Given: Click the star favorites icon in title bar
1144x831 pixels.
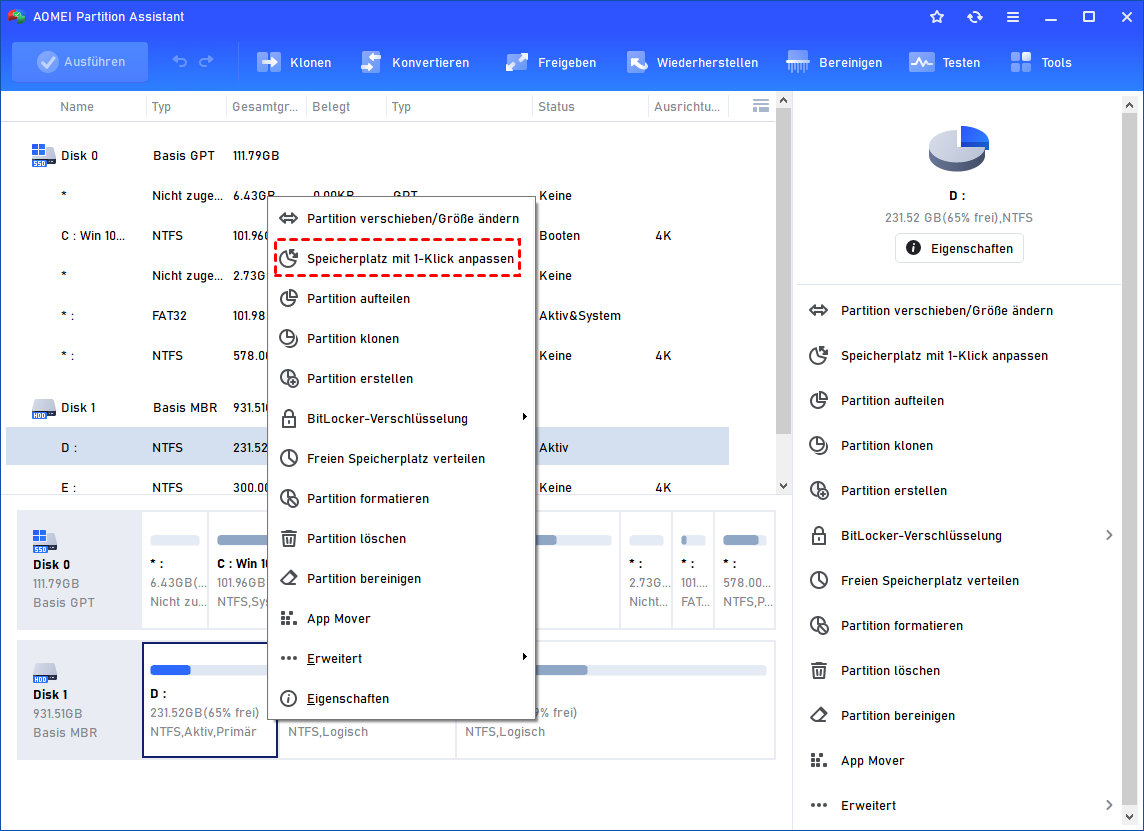Looking at the screenshot, I should [x=937, y=17].
